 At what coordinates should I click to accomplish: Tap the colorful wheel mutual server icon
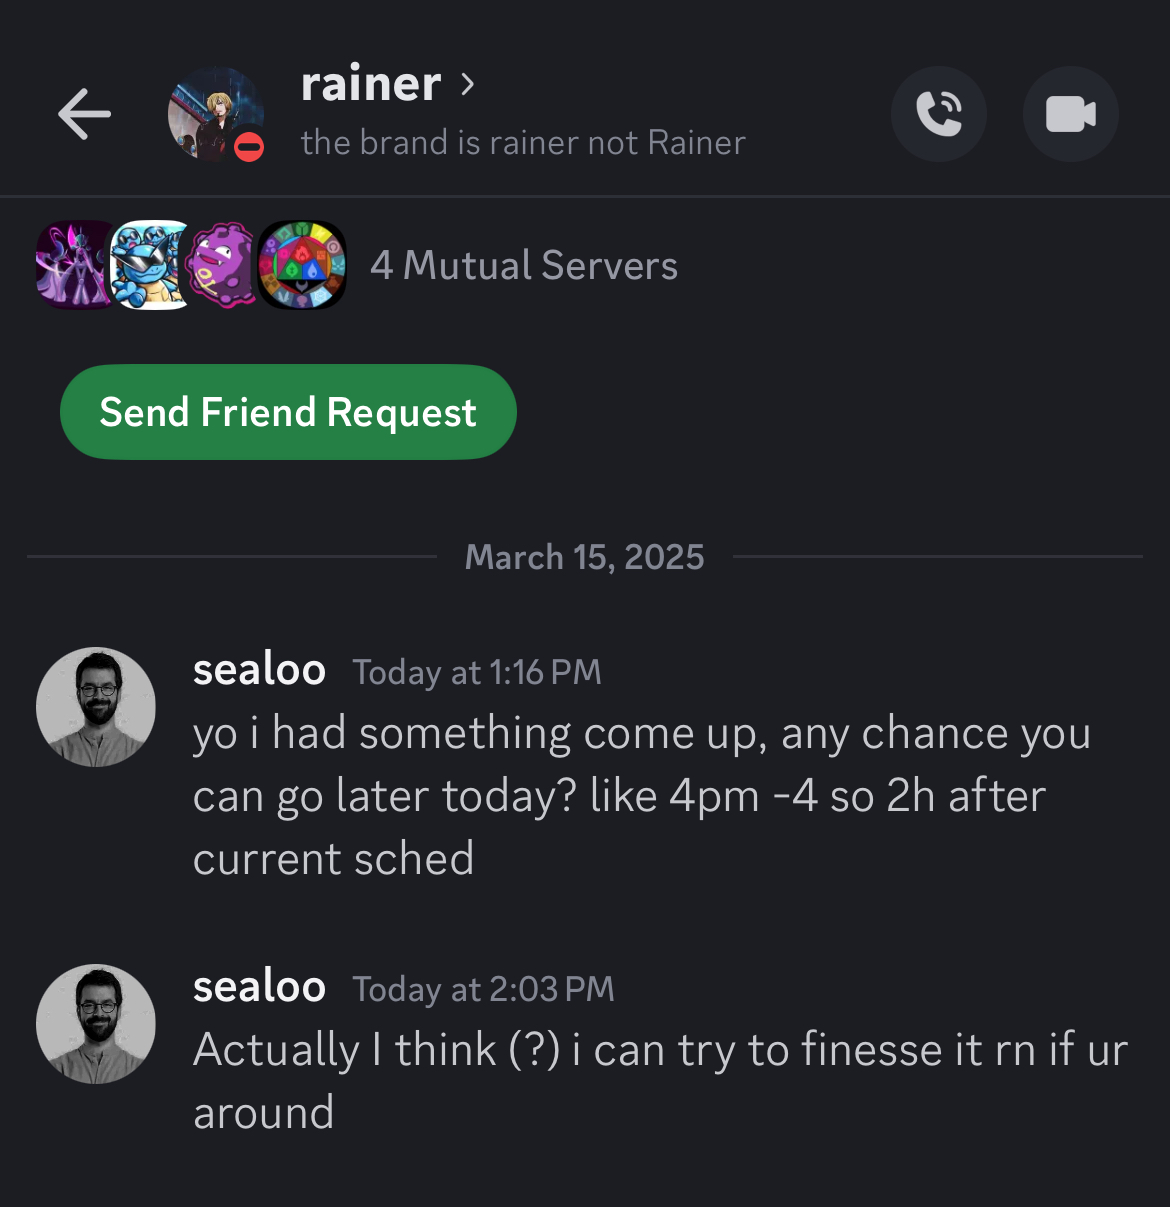click(x=302, y=265)
